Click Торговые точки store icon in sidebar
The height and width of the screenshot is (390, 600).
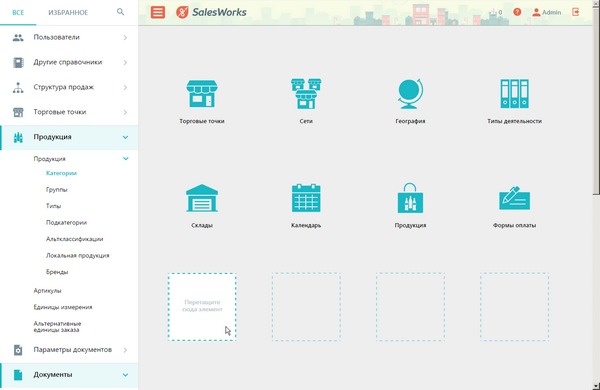point(18,112)
